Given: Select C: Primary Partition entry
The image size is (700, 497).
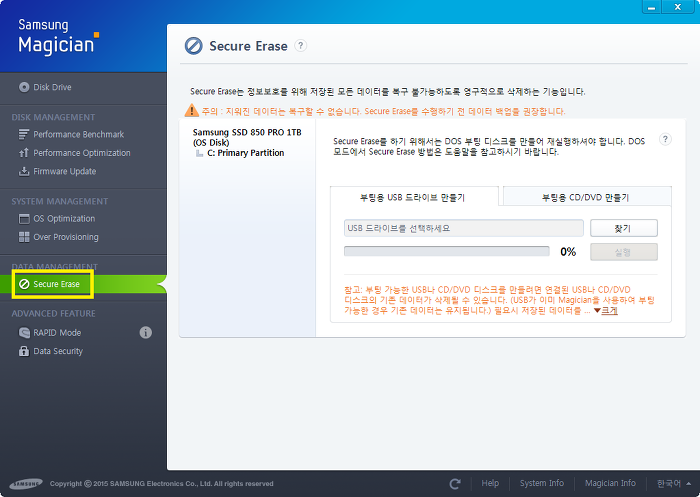Looking at the screenshot, I should click(x=245, y=153).
